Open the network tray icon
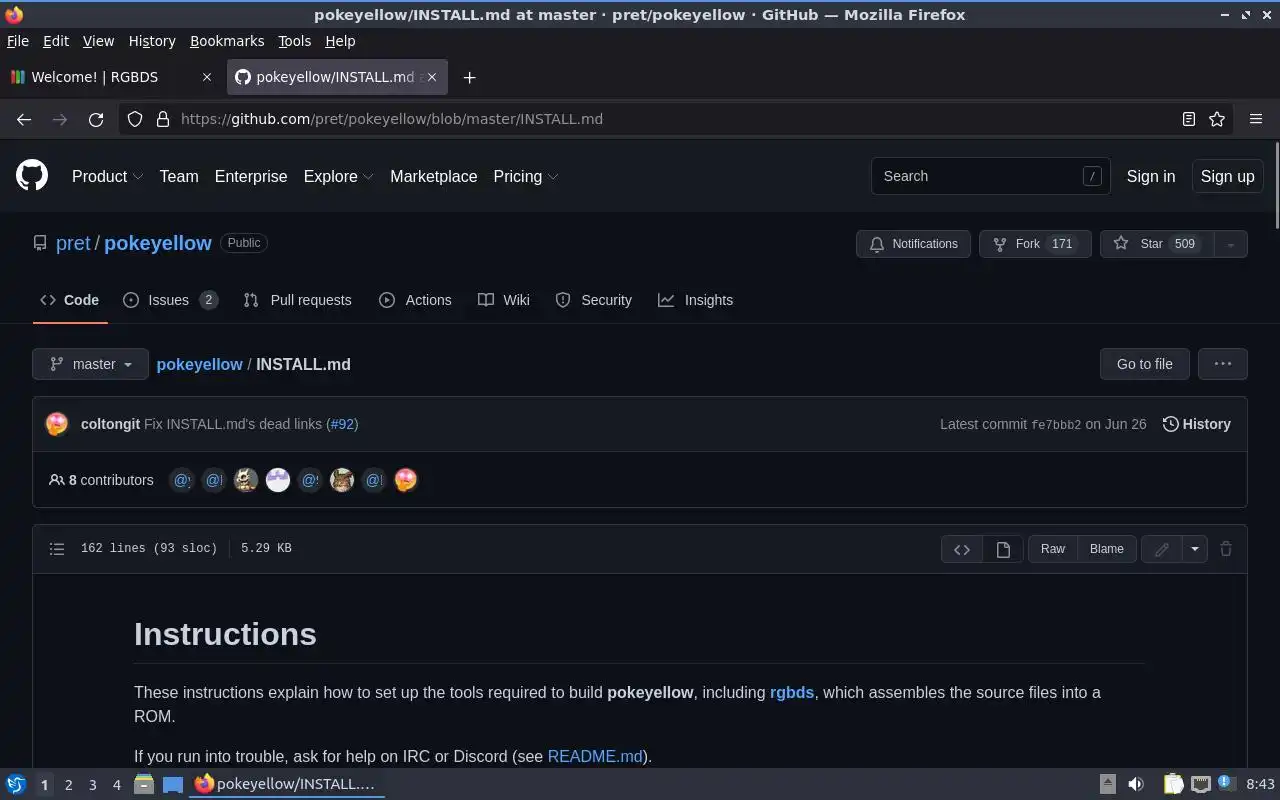 (x=1201, y=784)
